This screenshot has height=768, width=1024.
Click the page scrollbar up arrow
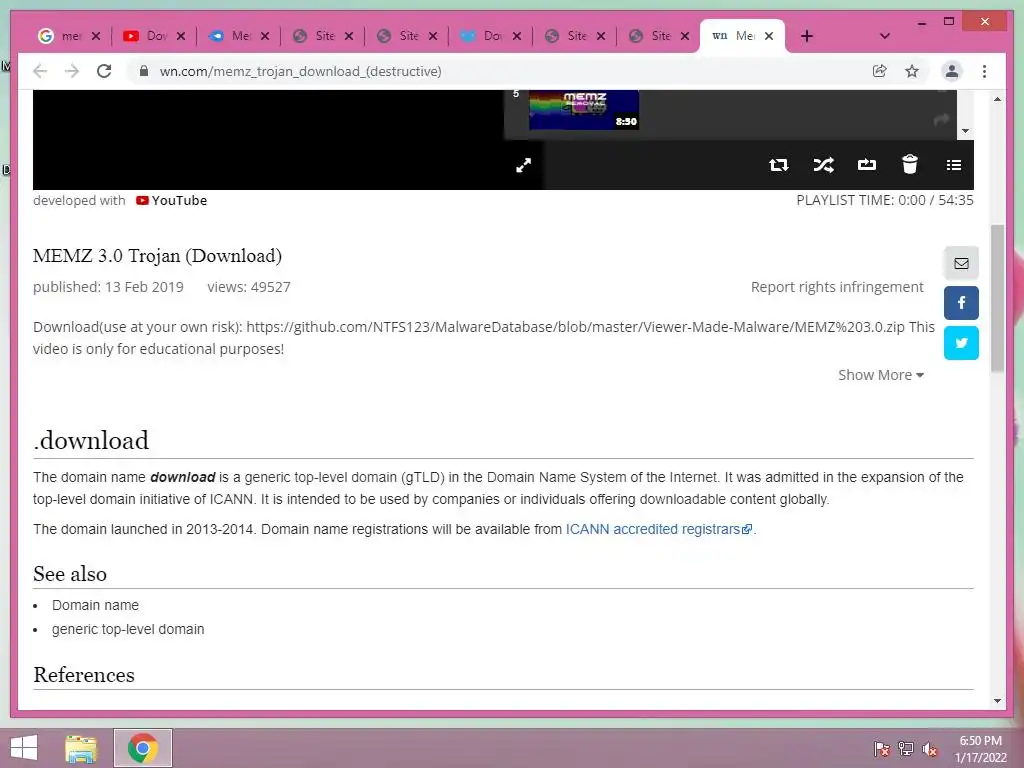click(997, 99)
